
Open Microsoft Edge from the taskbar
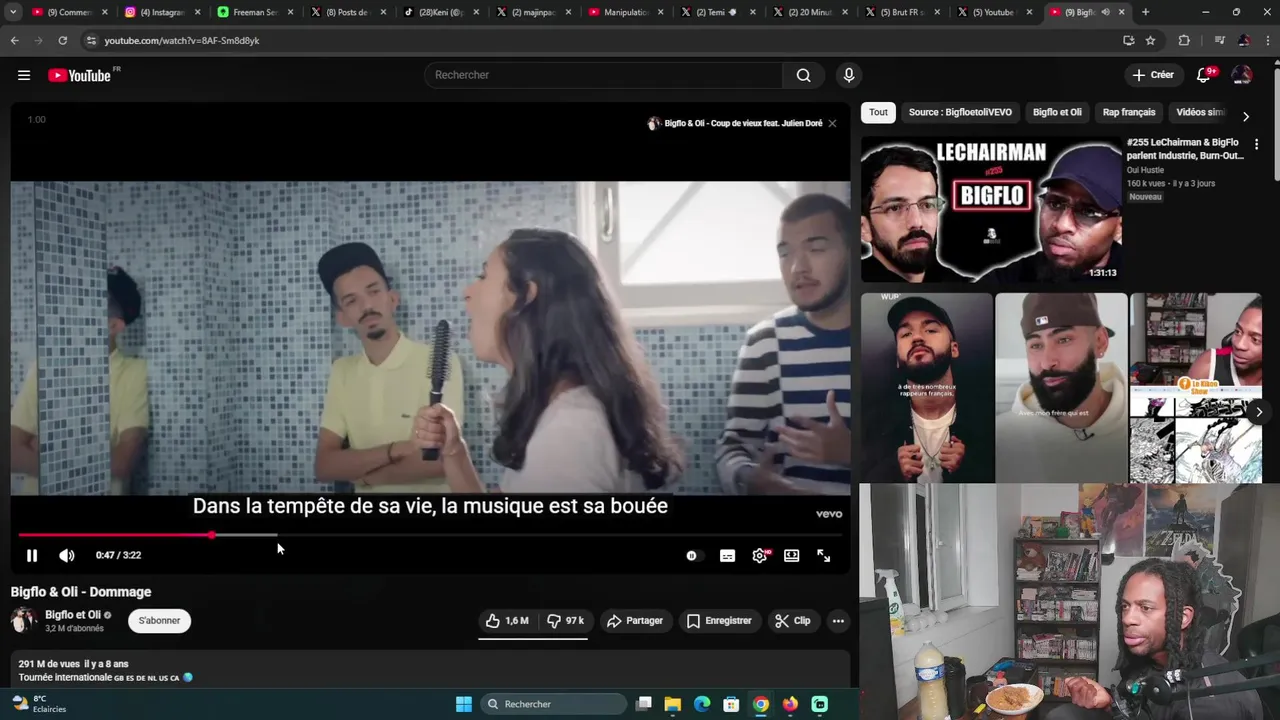pyautogui.click(x=702, y=704)
